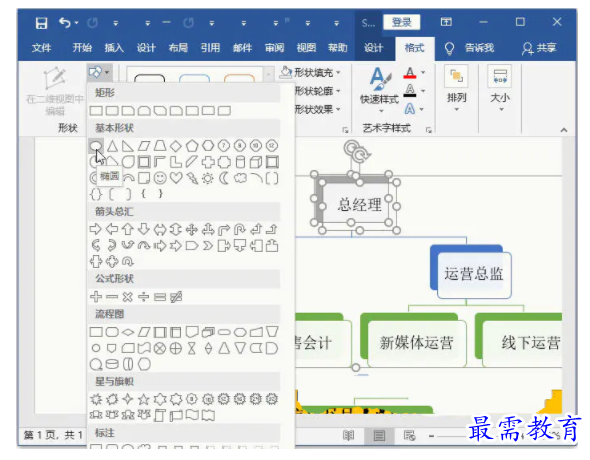Choose the Smiley Face shape

click(x=160, y=178)
